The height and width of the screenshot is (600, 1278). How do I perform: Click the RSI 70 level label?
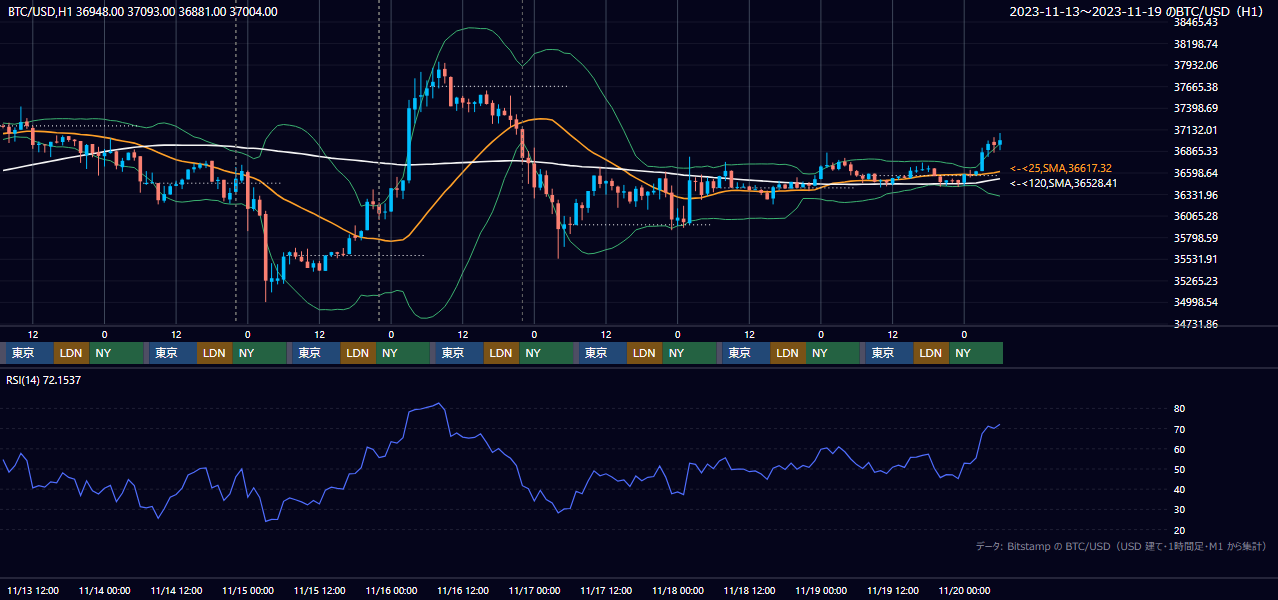pos(1179,429)
